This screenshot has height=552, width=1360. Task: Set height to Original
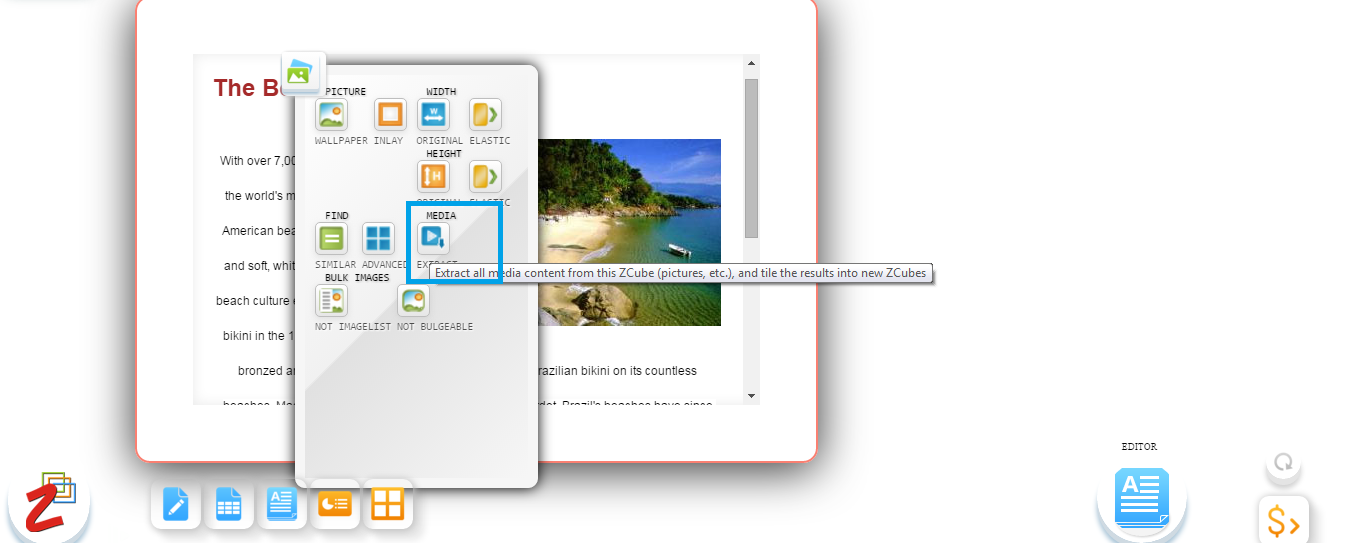[x=433, y=177]
